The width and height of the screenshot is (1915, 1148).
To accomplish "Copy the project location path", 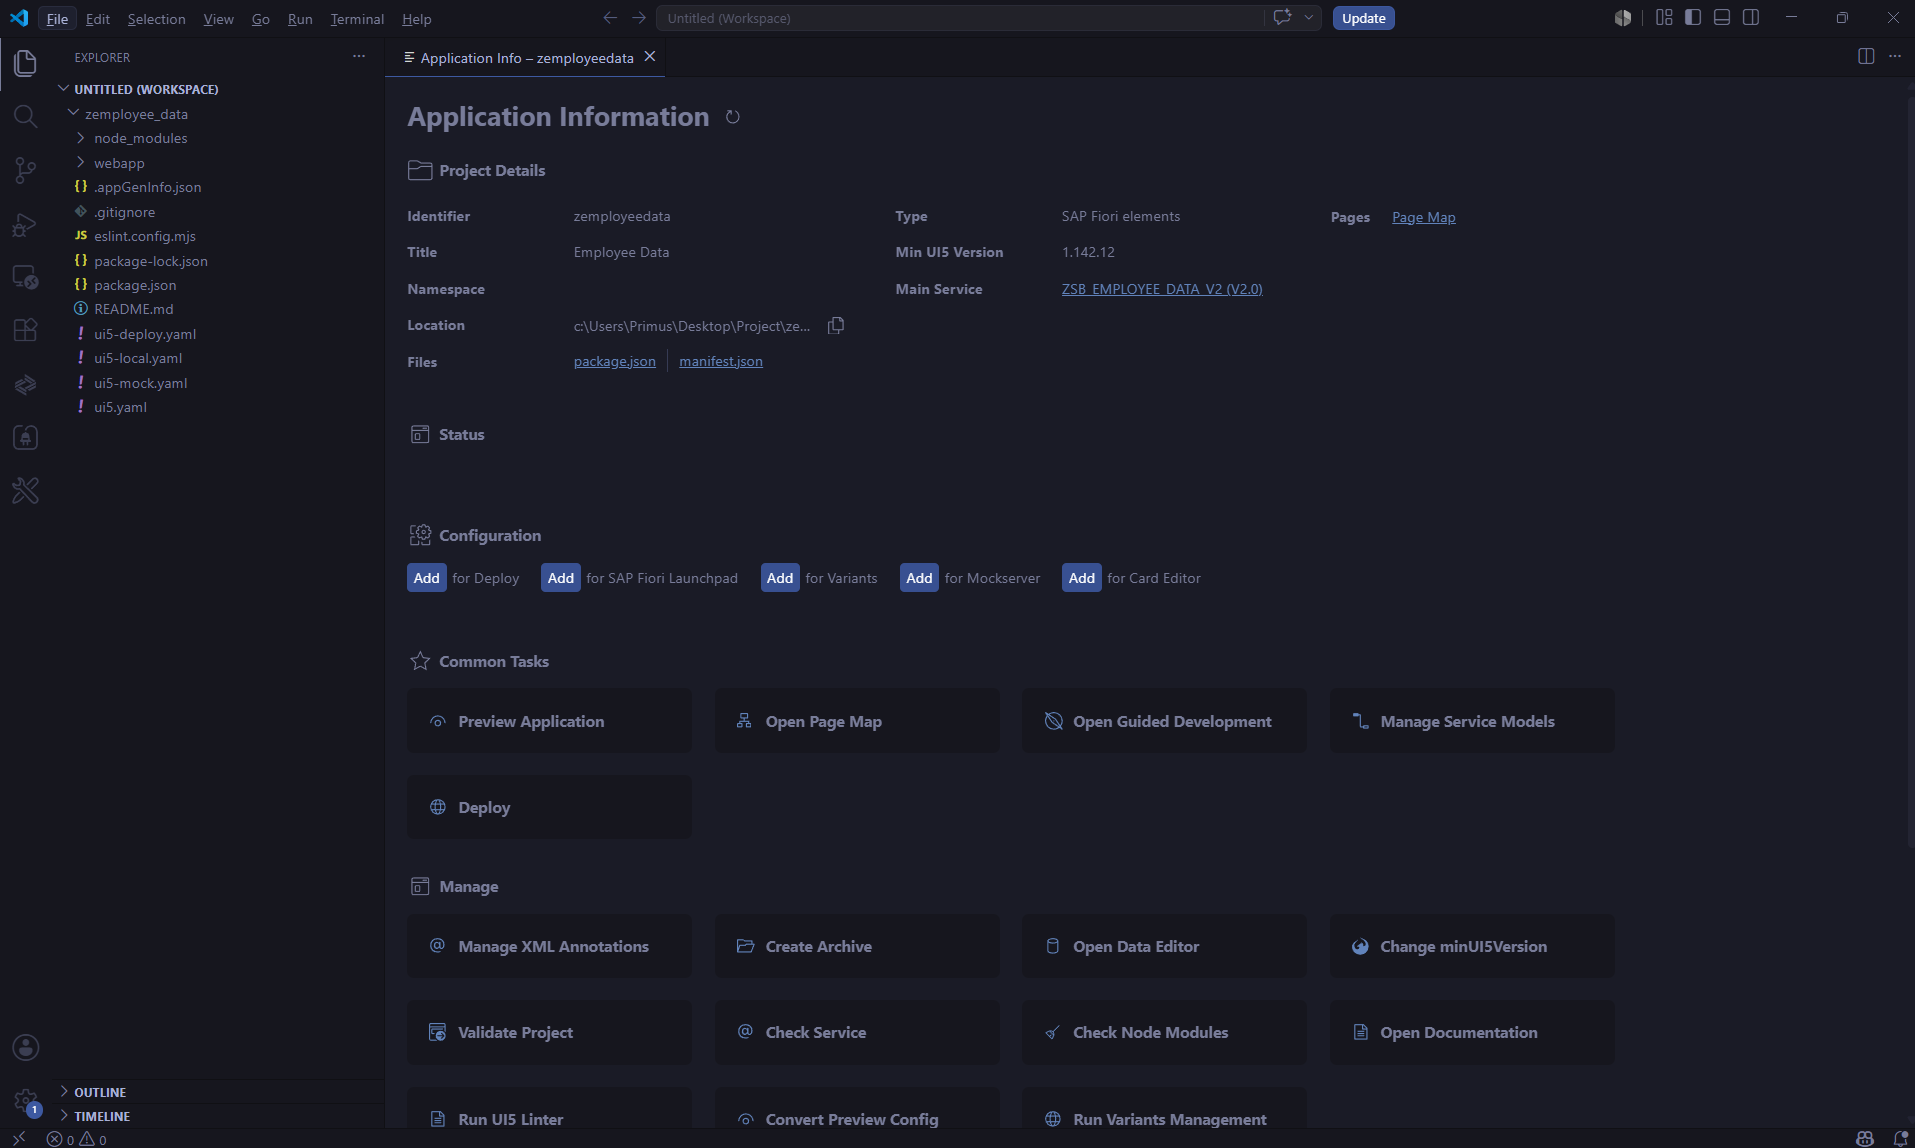I will (x=836, y=325).
